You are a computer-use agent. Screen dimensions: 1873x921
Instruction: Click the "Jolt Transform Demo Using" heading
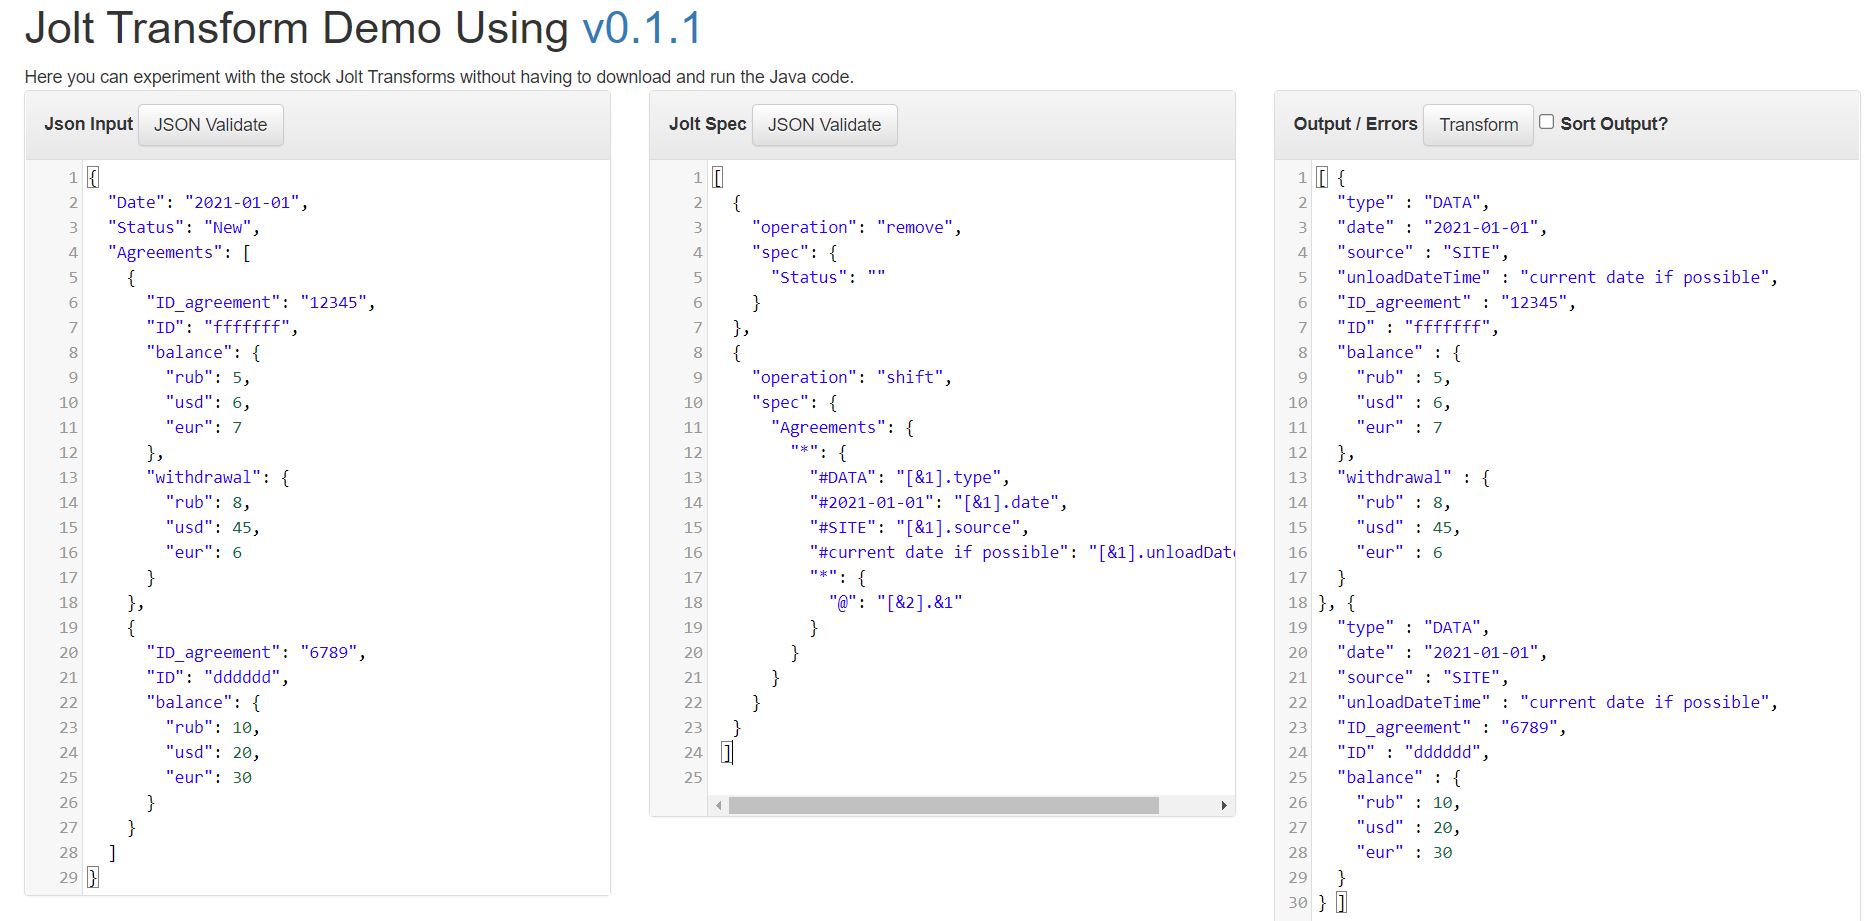click(296, 29)
